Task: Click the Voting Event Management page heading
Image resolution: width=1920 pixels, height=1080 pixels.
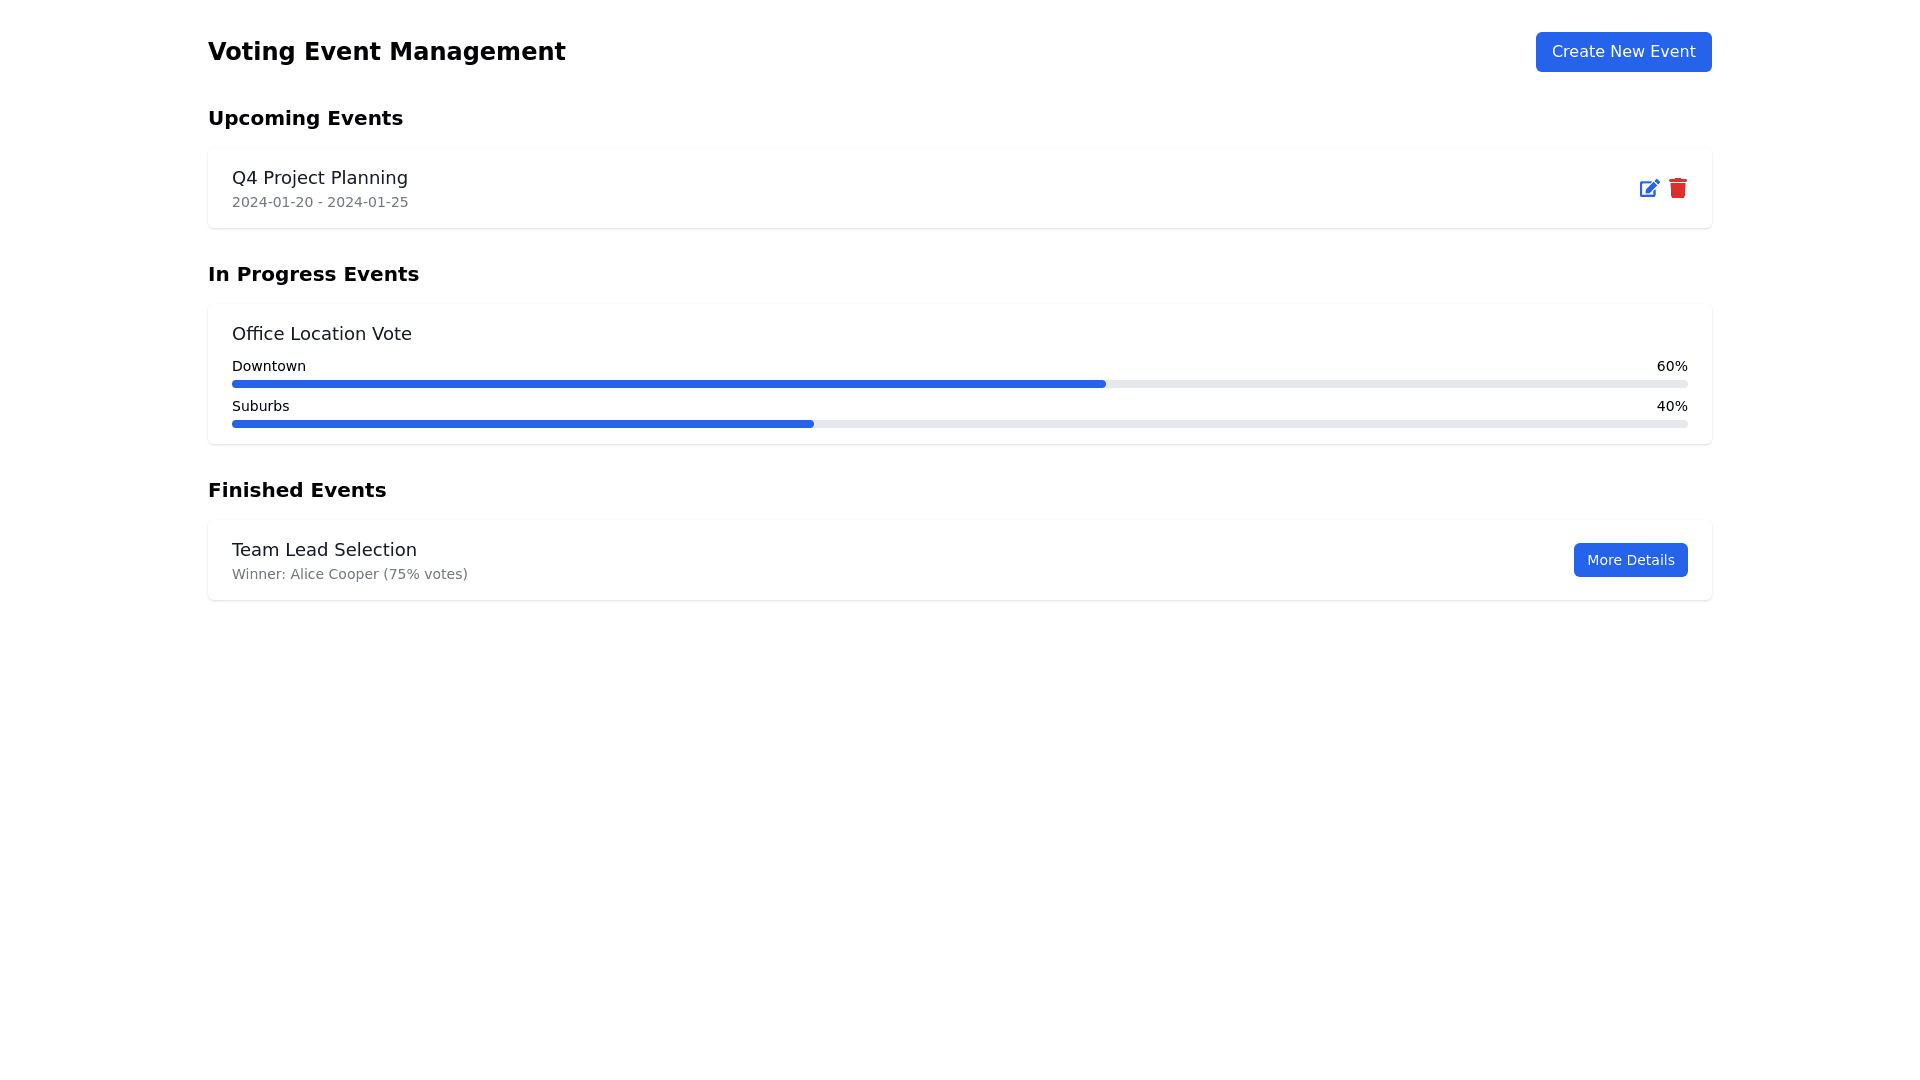Action: click(x=386, y=52)
